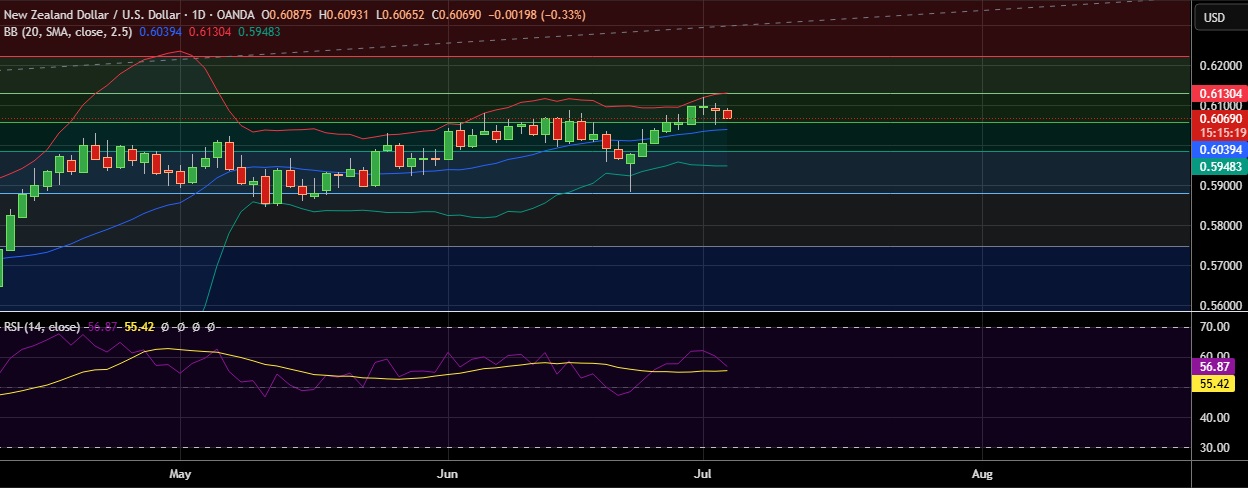The image size is (1248, 488).
Task: Click the 60.00 RSI scale tick
Action: (x=1215, y=356)
